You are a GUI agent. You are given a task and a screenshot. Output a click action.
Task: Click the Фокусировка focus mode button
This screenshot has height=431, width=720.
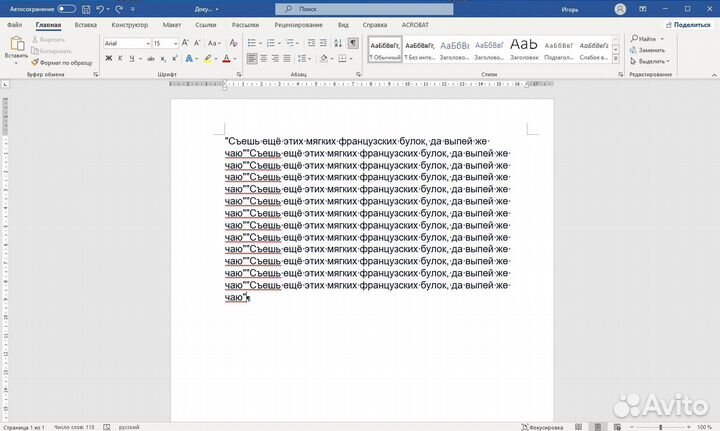542,427
